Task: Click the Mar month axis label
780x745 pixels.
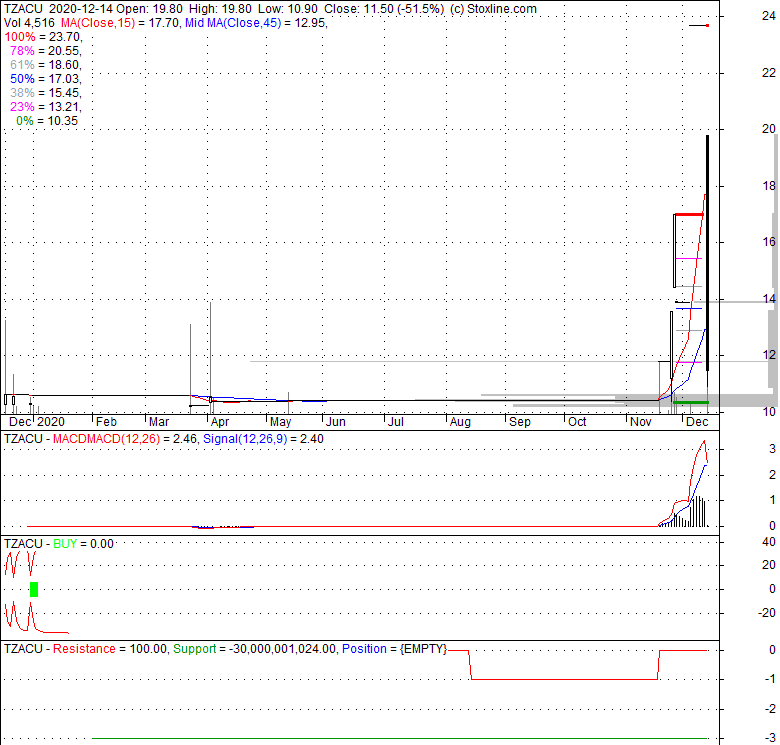Action: pyautogui.click(x=159, y=422)
